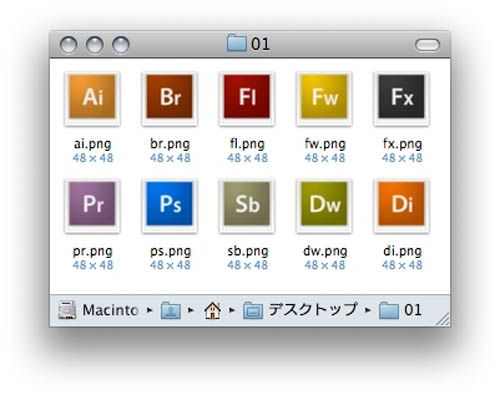Select the yellow Fw icon thumbnail
Viewport: 500px width, 395px height.
(324, 98)
